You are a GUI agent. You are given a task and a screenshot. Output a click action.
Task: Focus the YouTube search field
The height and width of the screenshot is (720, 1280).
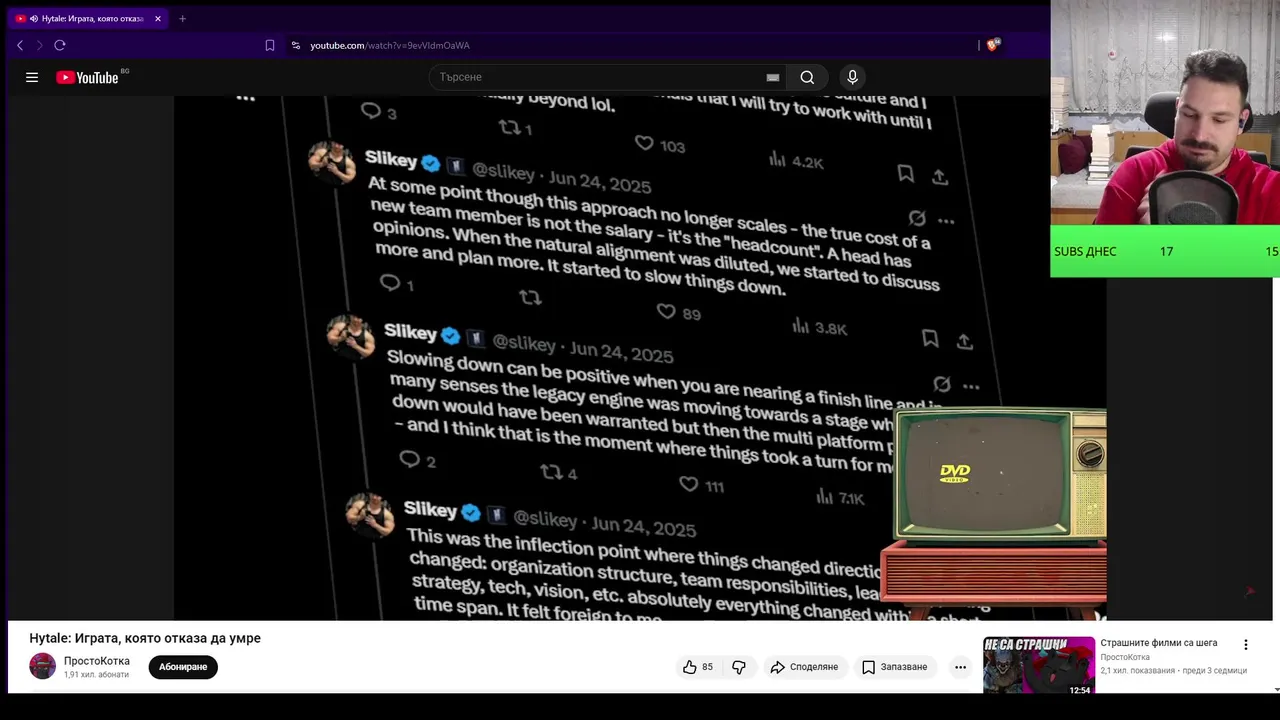(x=600, y=77)
